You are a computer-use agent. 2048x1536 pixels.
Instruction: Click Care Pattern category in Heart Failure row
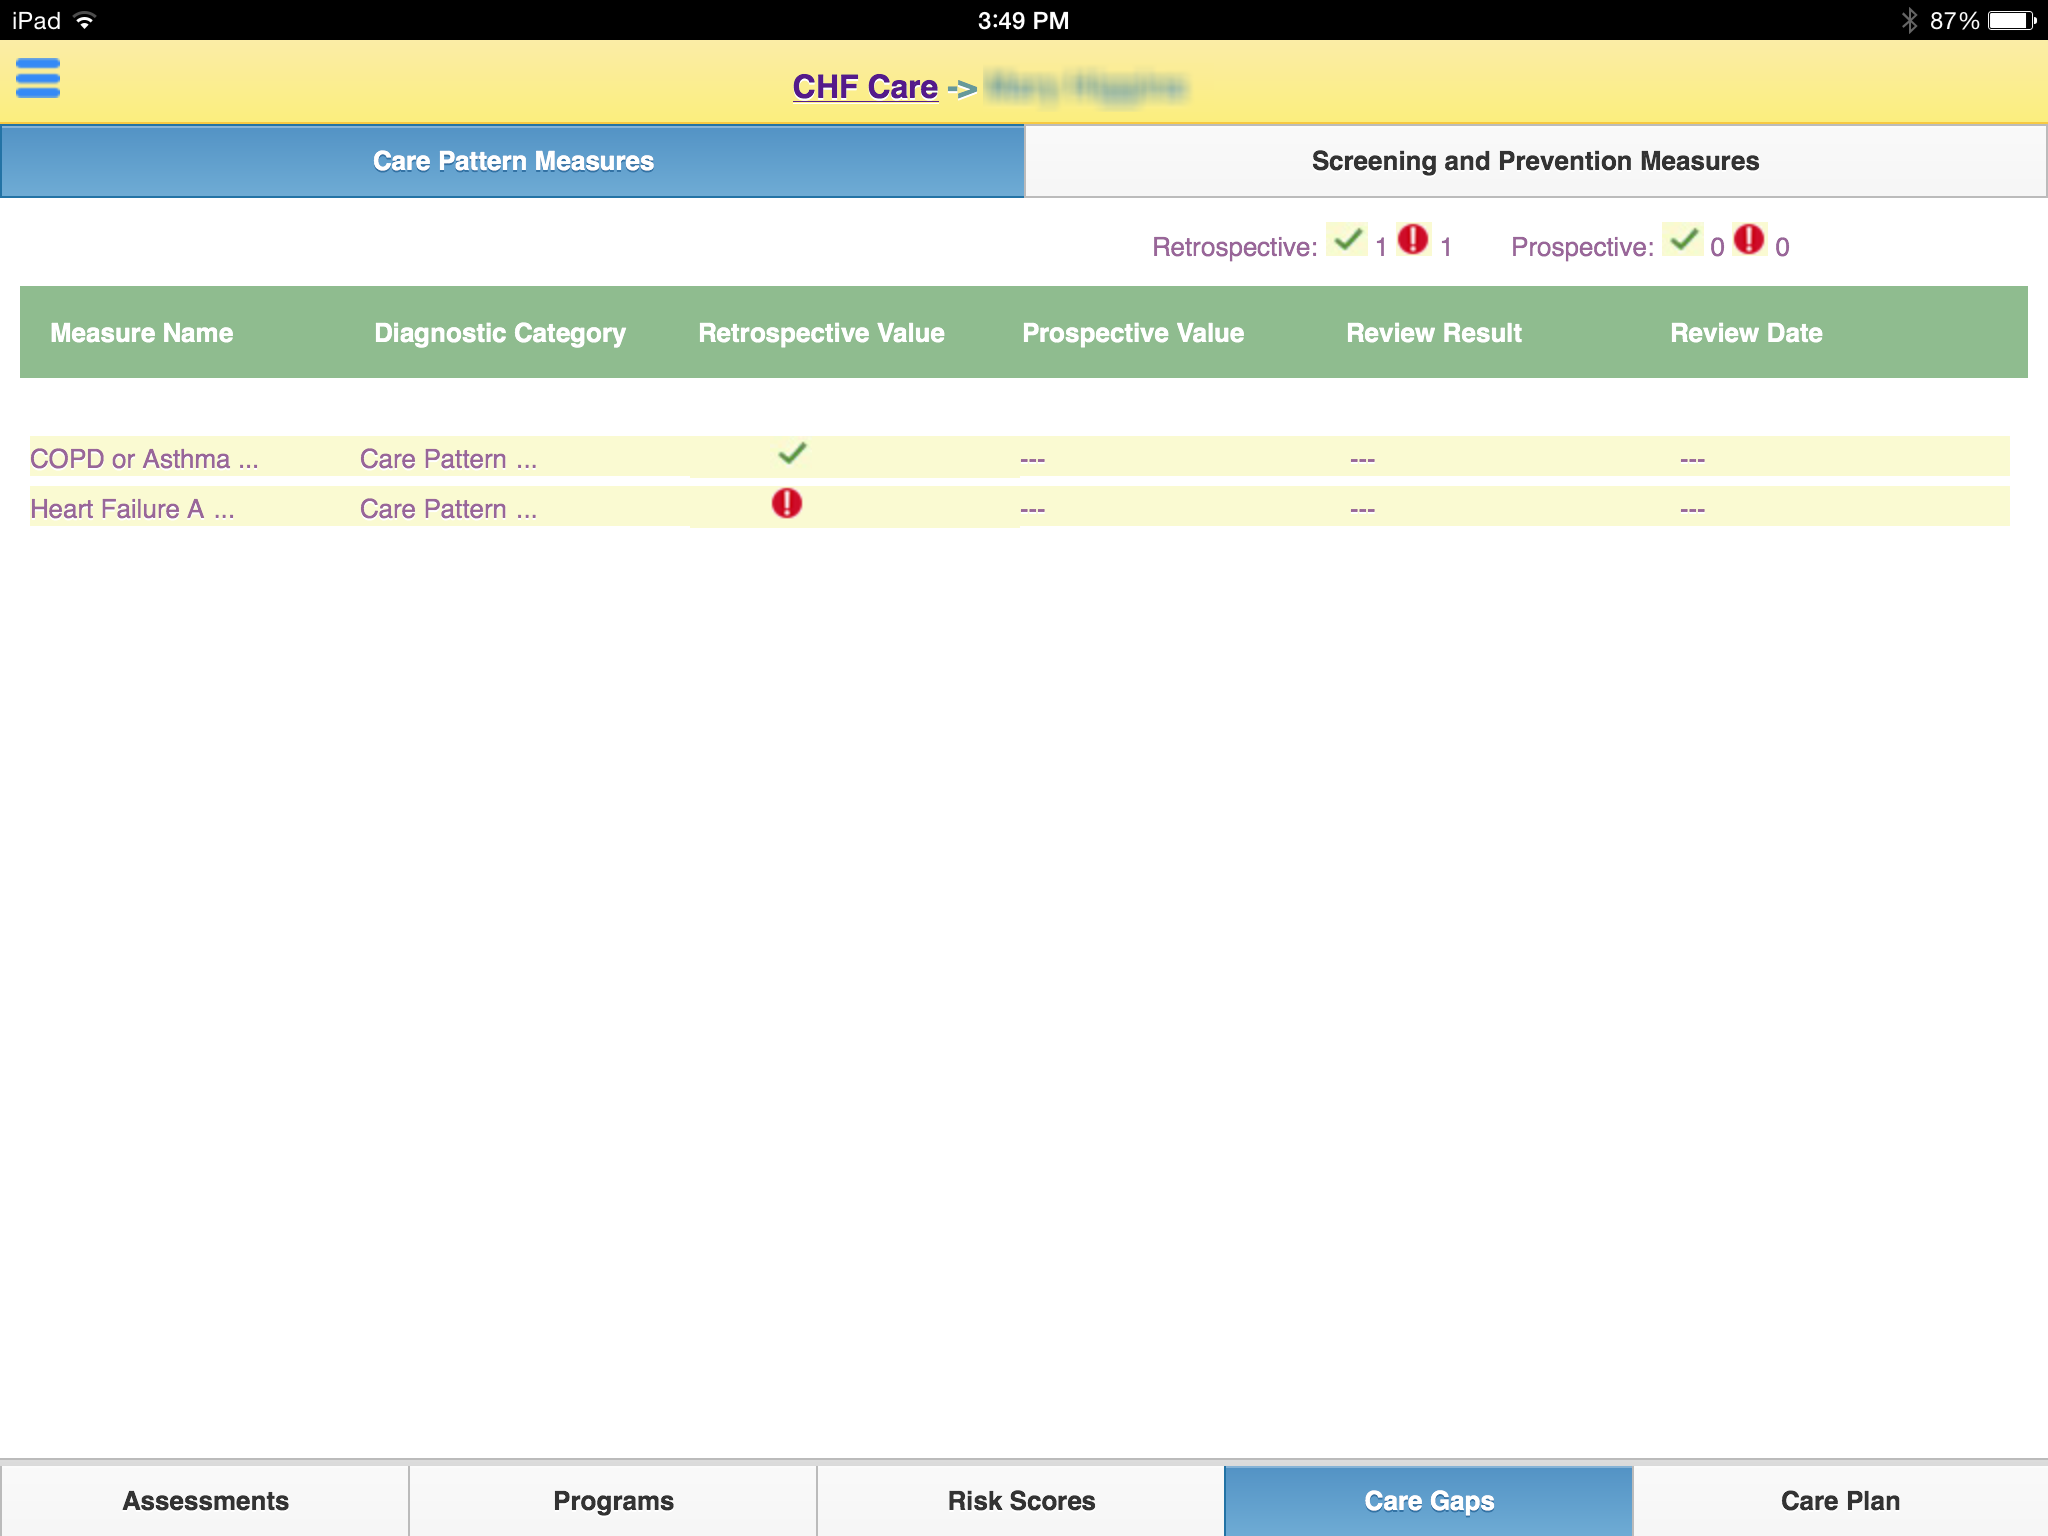coord(448,509)
